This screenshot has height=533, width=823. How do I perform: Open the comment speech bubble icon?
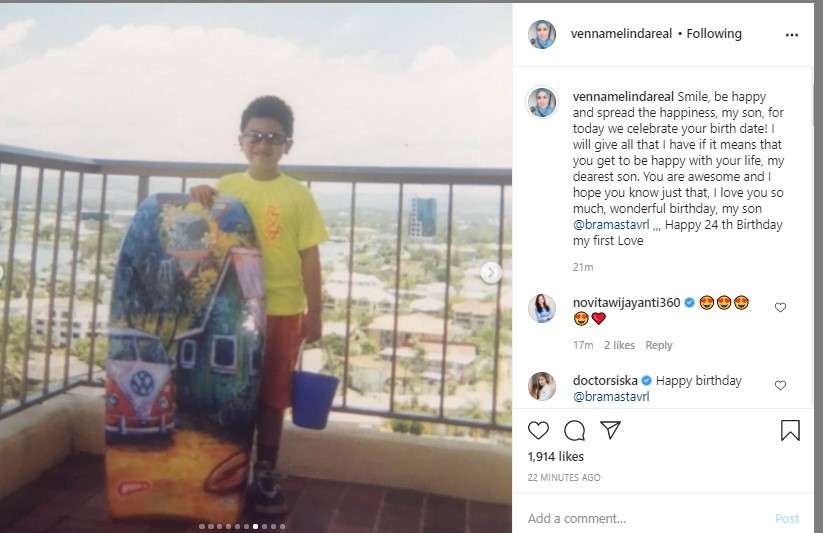click(x=574, y=431)
